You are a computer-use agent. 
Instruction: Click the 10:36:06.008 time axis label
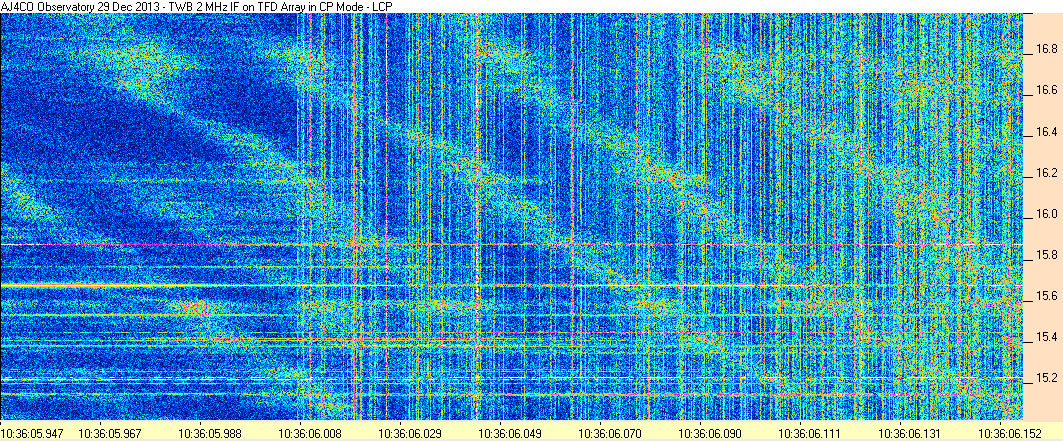(308, 432)
